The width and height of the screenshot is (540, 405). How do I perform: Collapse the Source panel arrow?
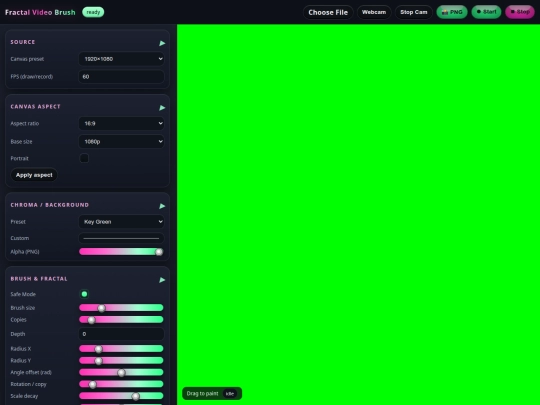(162, 43)
